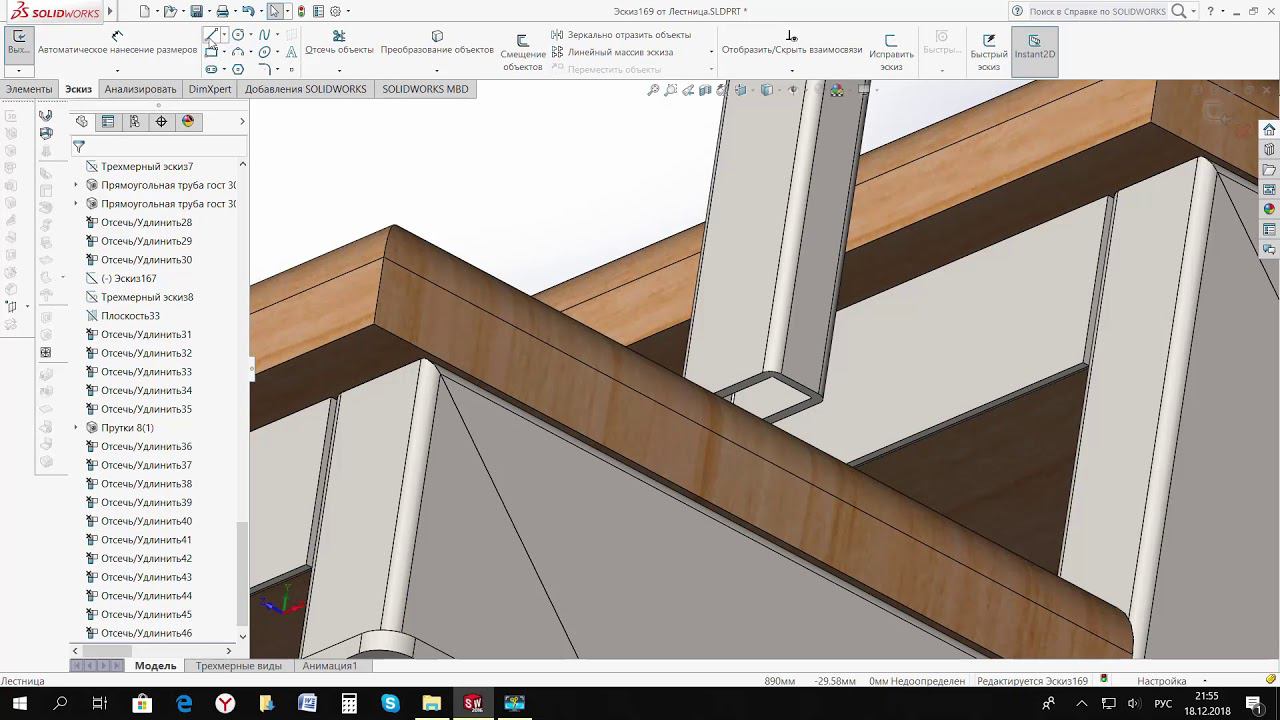1280x720 pixels.
Task: Choose the Ellipse sketch tool
Action: [x=264, y=52]
